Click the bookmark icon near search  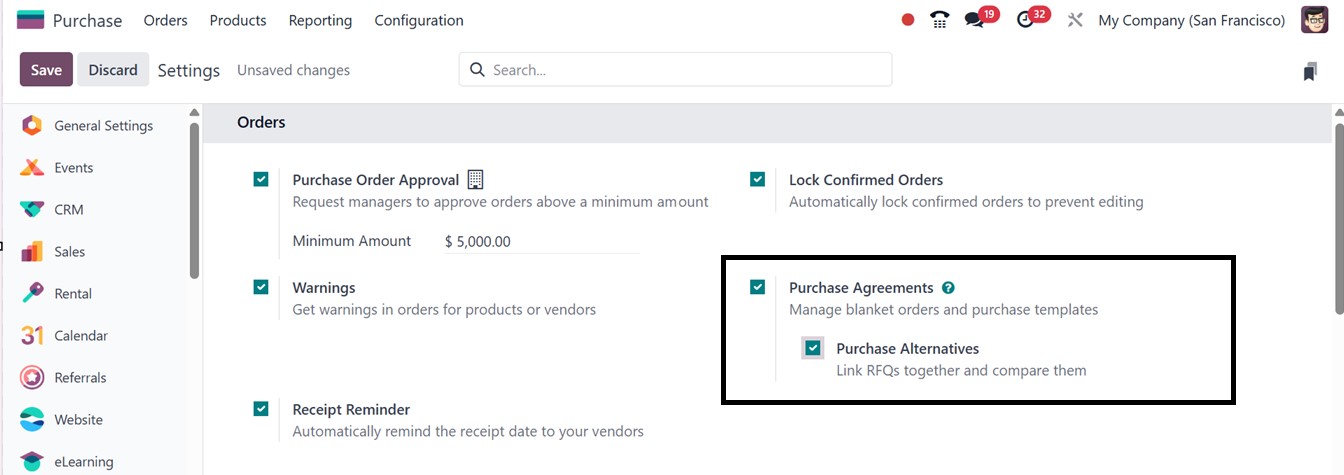tap(1310, 71)
